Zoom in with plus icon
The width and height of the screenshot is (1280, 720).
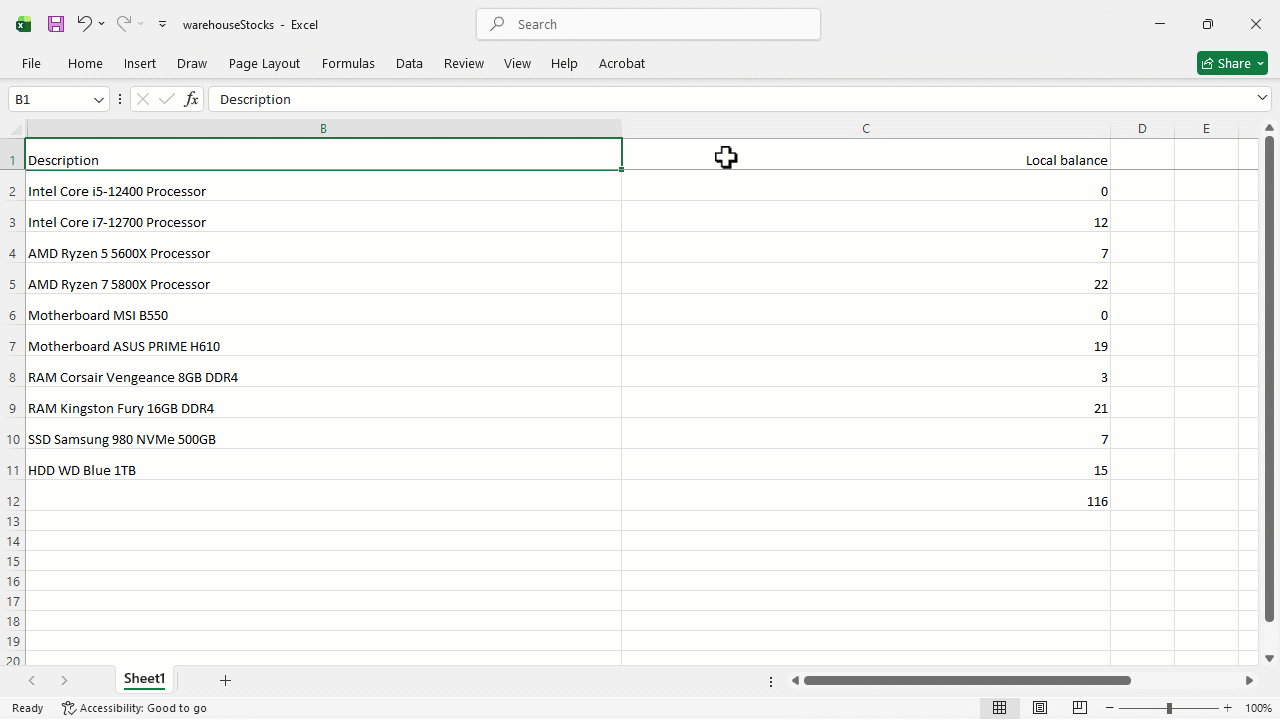[1228, 708]
